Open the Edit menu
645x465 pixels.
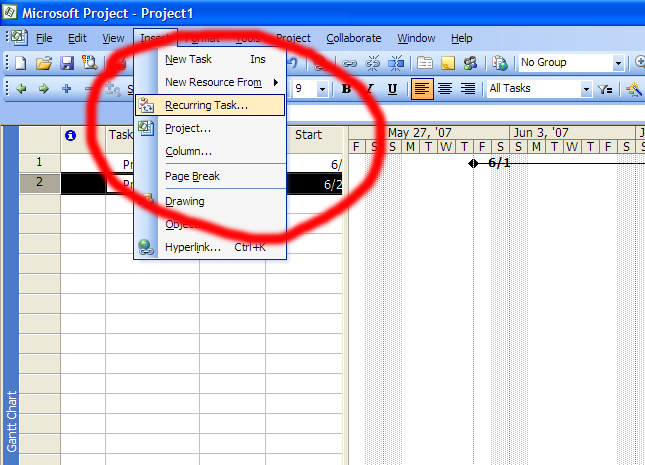[x=77, y=38]
